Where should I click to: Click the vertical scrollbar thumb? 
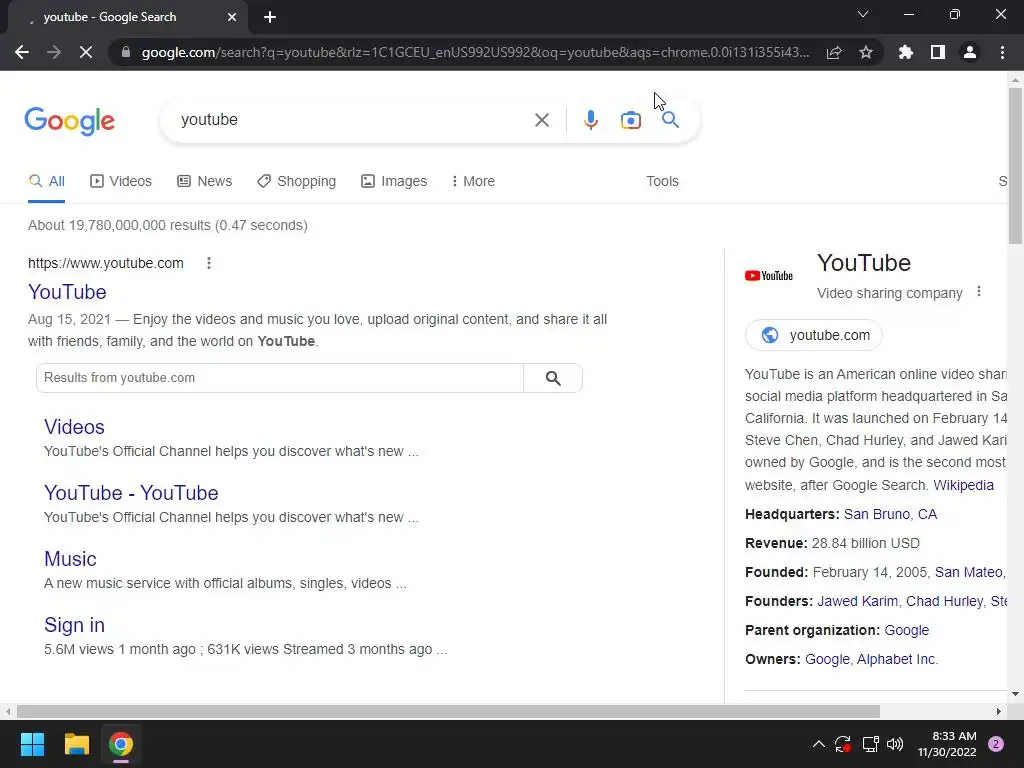click(1015, 166)
